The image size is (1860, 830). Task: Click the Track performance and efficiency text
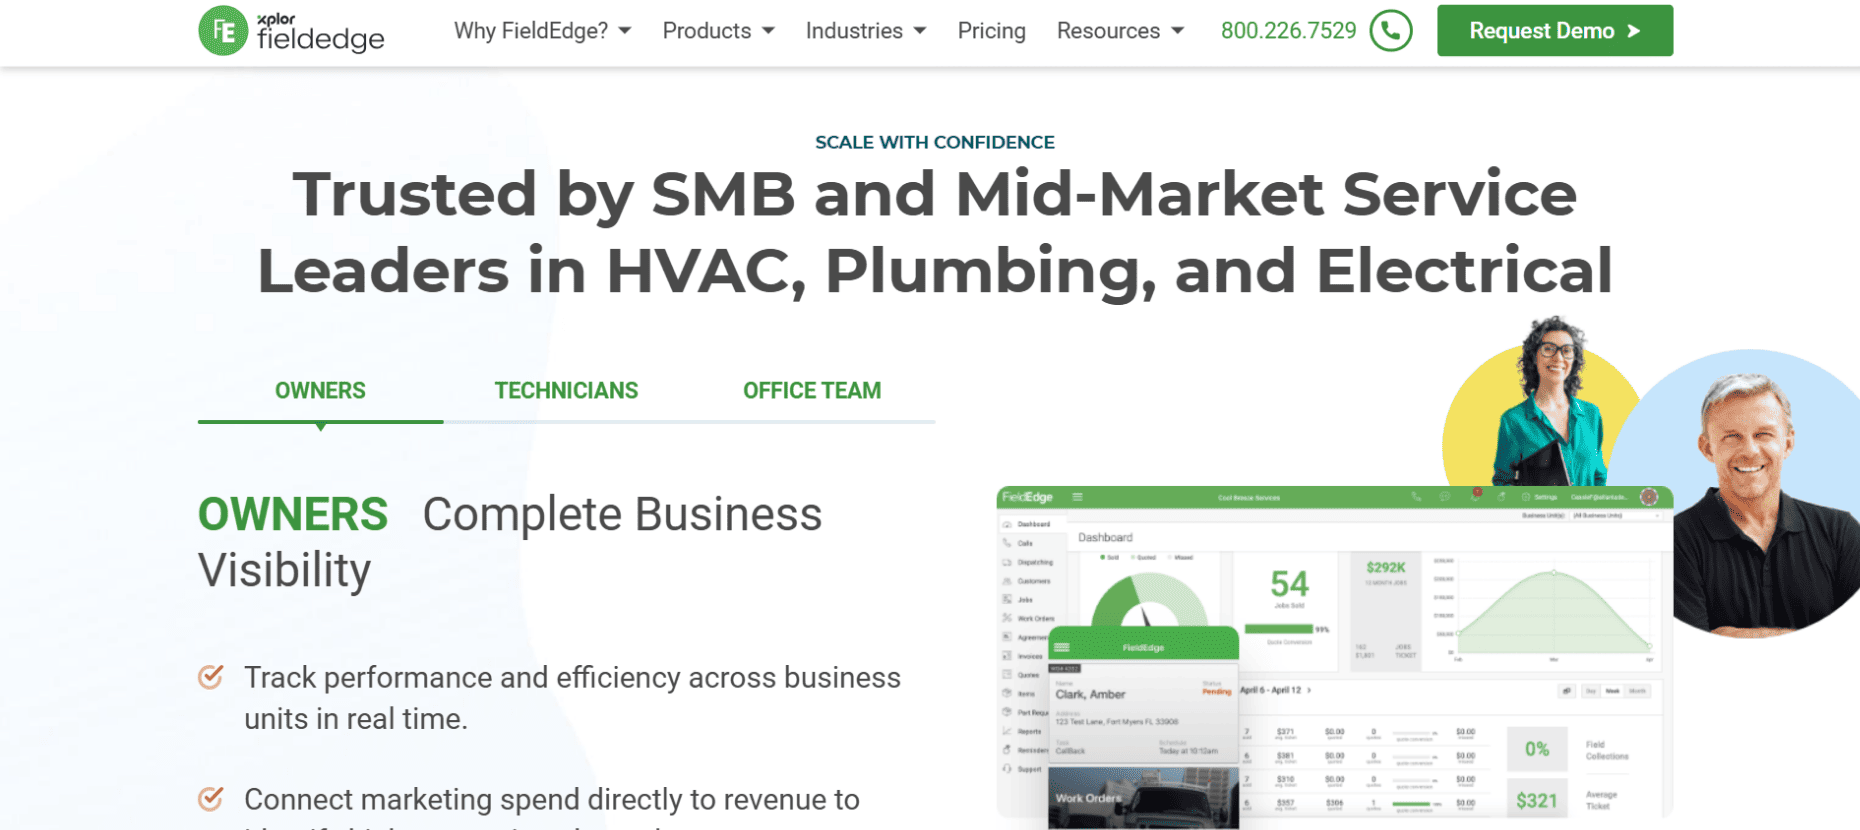click(572, 698)
